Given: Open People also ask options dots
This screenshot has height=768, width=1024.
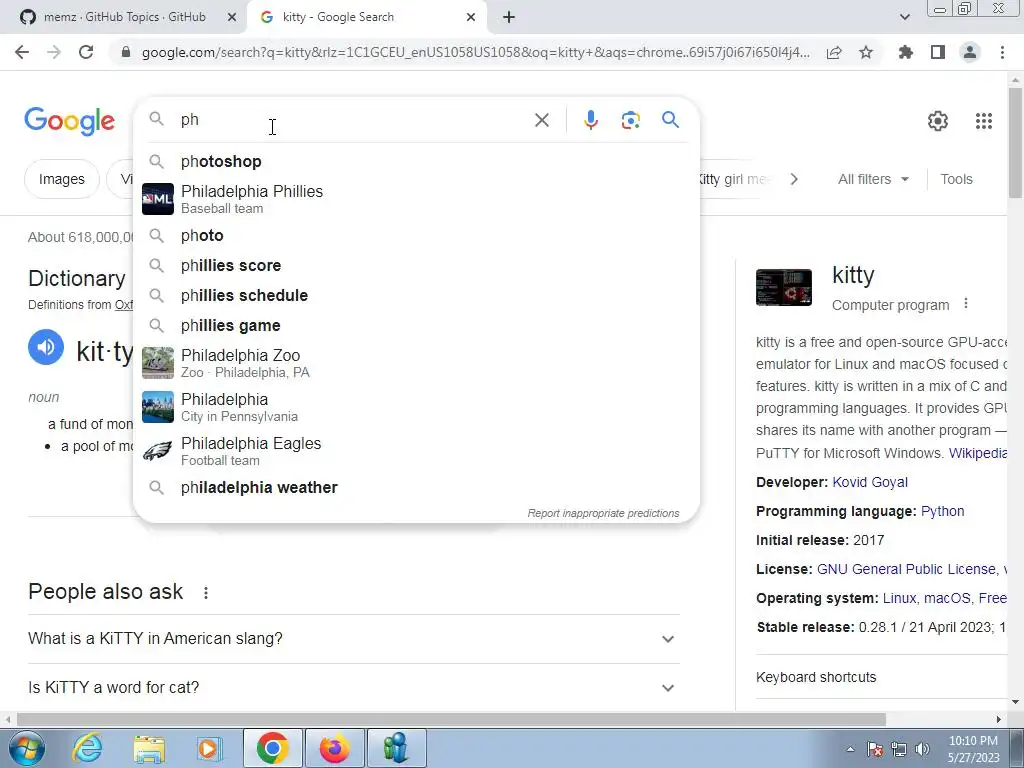Looking at the screenshot, I should pyautogui.click(x=206, y=593).
